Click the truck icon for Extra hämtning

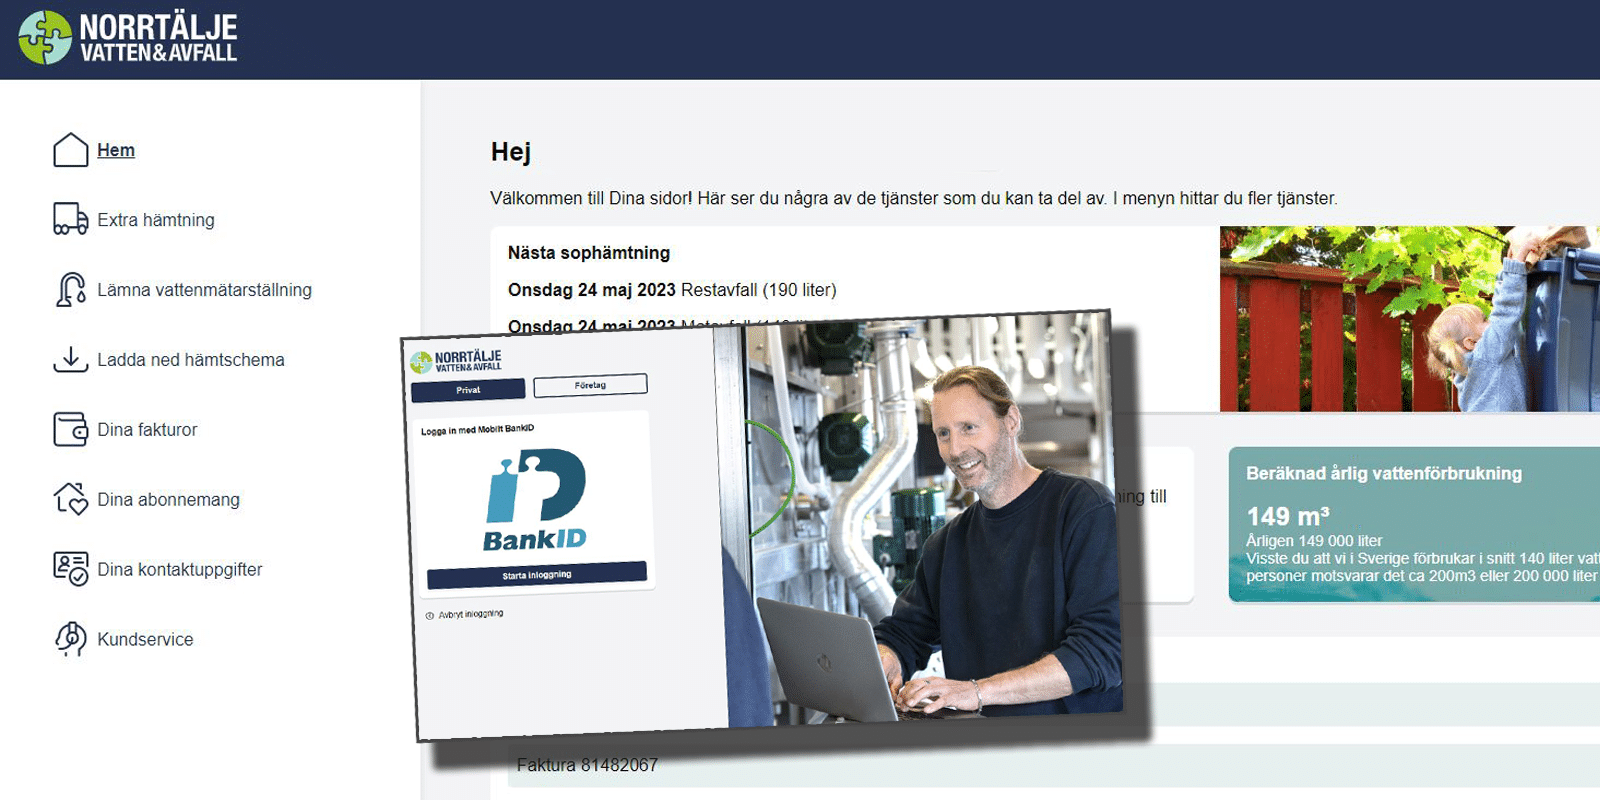71,219
